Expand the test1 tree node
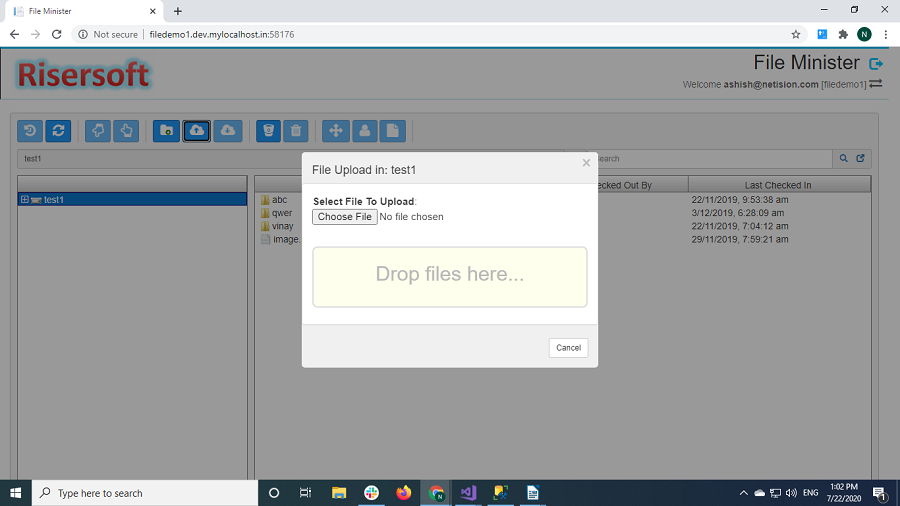The width and height of the screenshot is (900, 506). [x=24, y=200]
